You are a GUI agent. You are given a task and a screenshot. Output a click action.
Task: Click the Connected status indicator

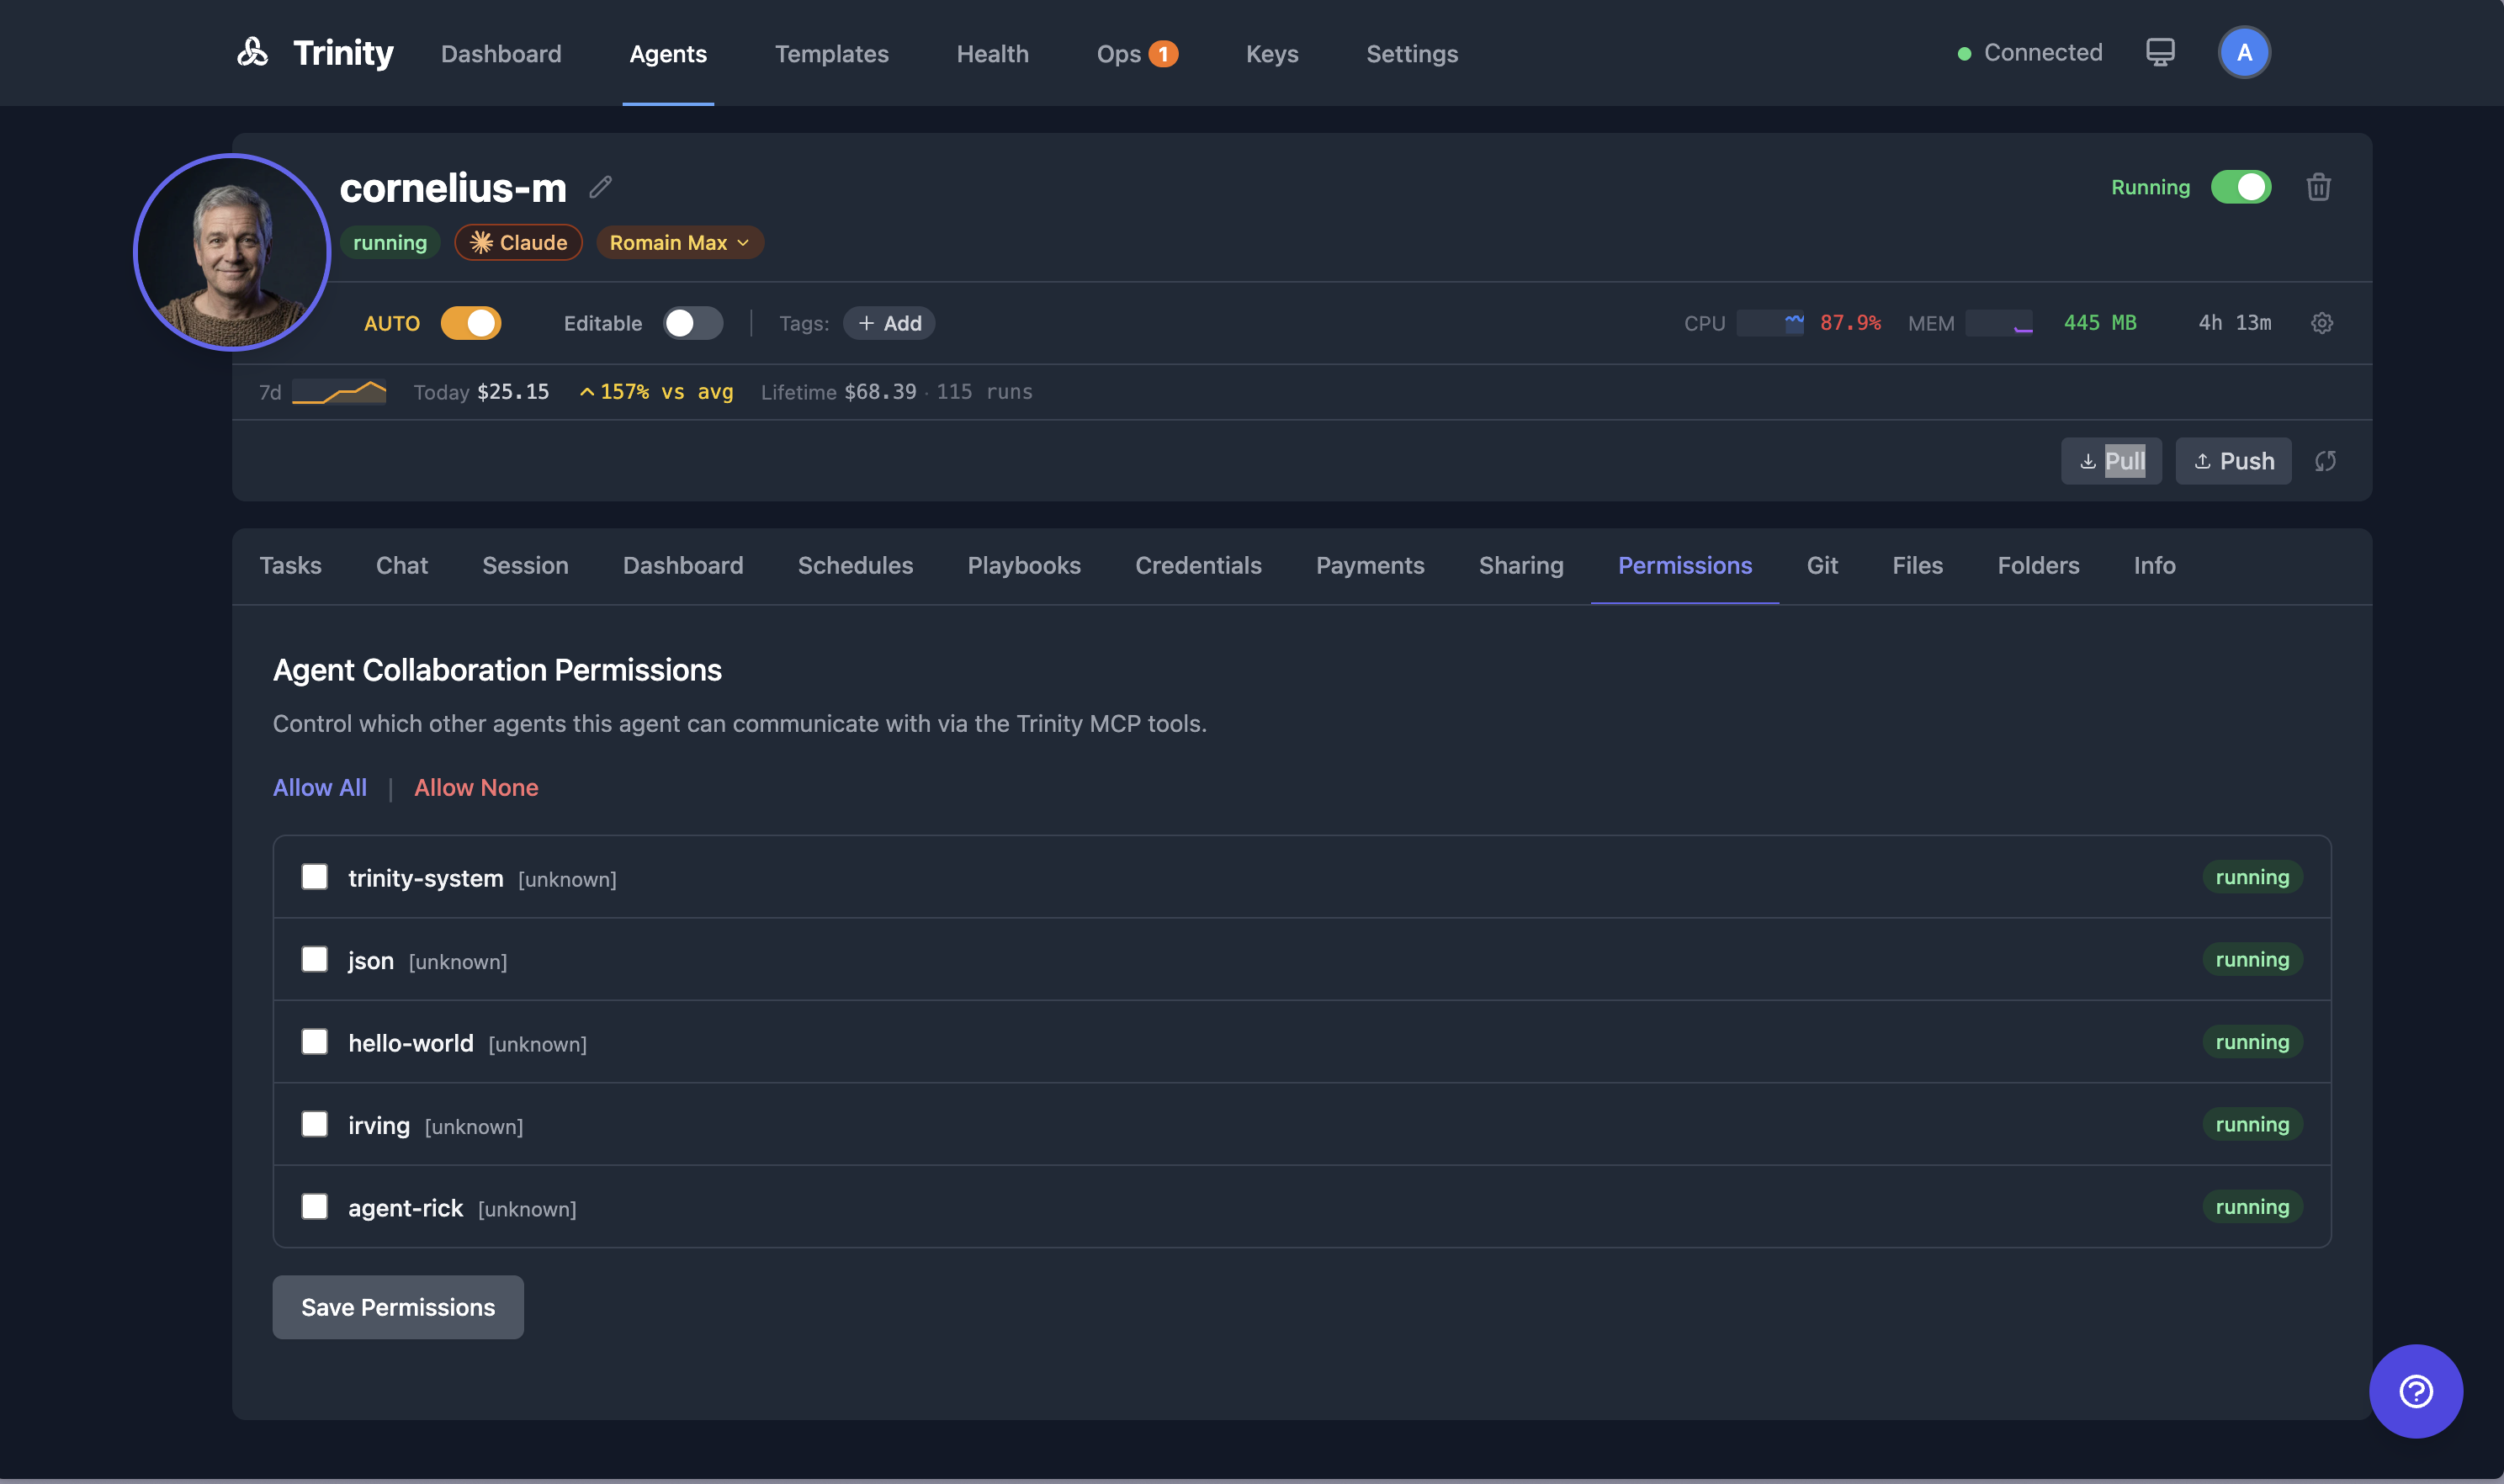[x=2029, y=52]
